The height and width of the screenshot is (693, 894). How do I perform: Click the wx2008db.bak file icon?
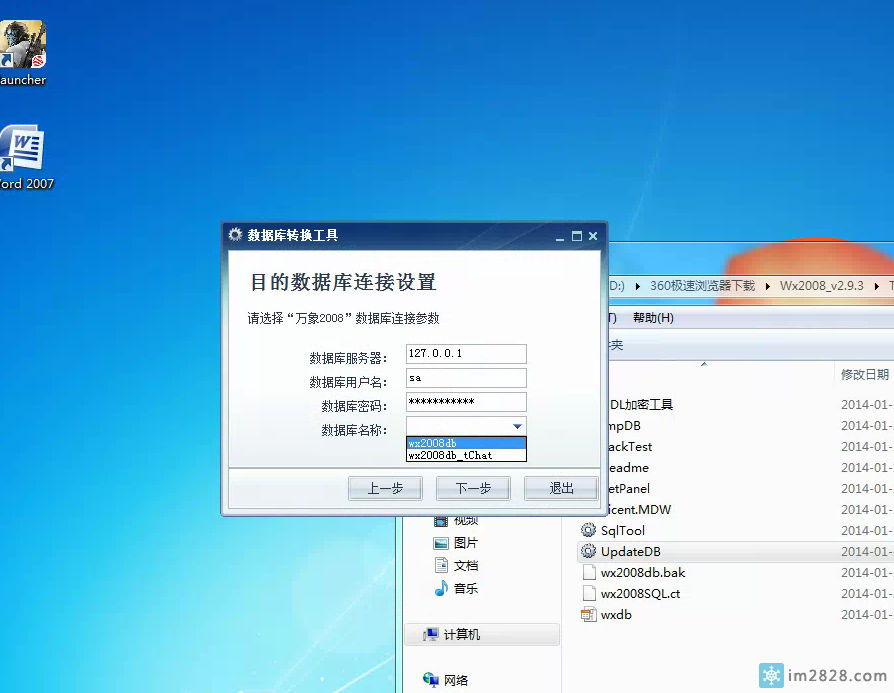pos(588,573)
